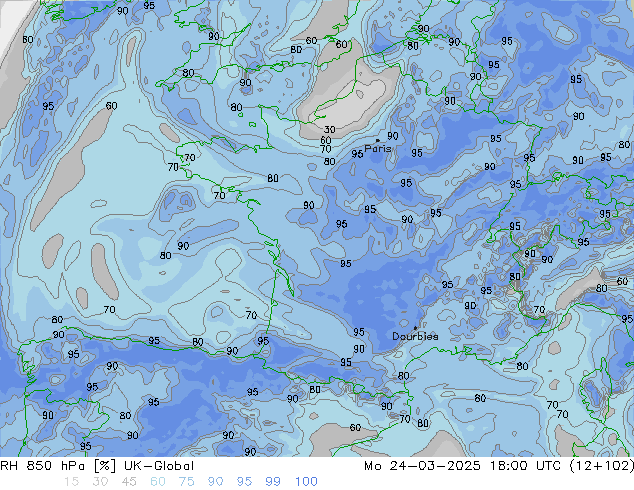Click the legend value 99
The width and height of the screenshot is (634, 490).
click(273, 482)
